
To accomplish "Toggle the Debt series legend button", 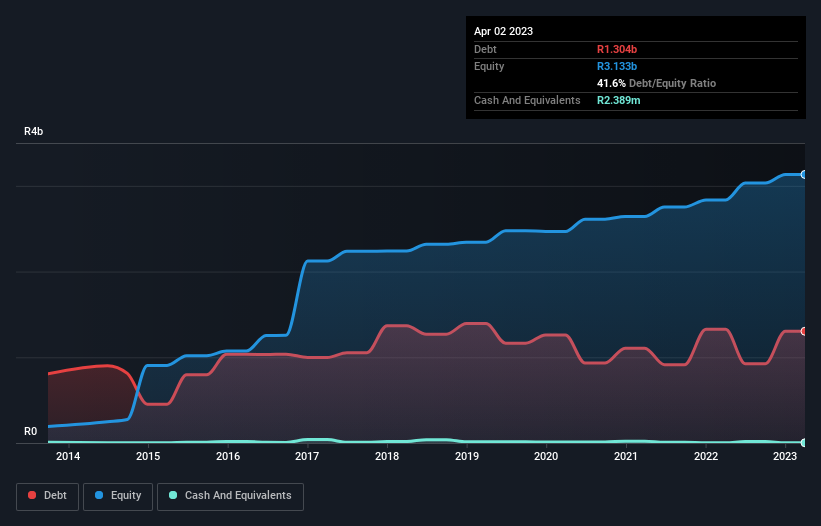I will pos(47,496).
